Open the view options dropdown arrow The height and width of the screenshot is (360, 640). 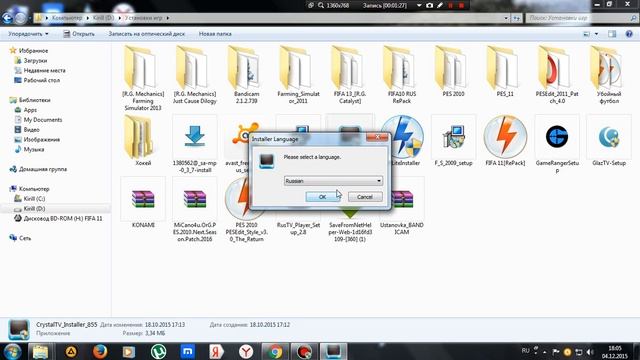tap(596, 34)
